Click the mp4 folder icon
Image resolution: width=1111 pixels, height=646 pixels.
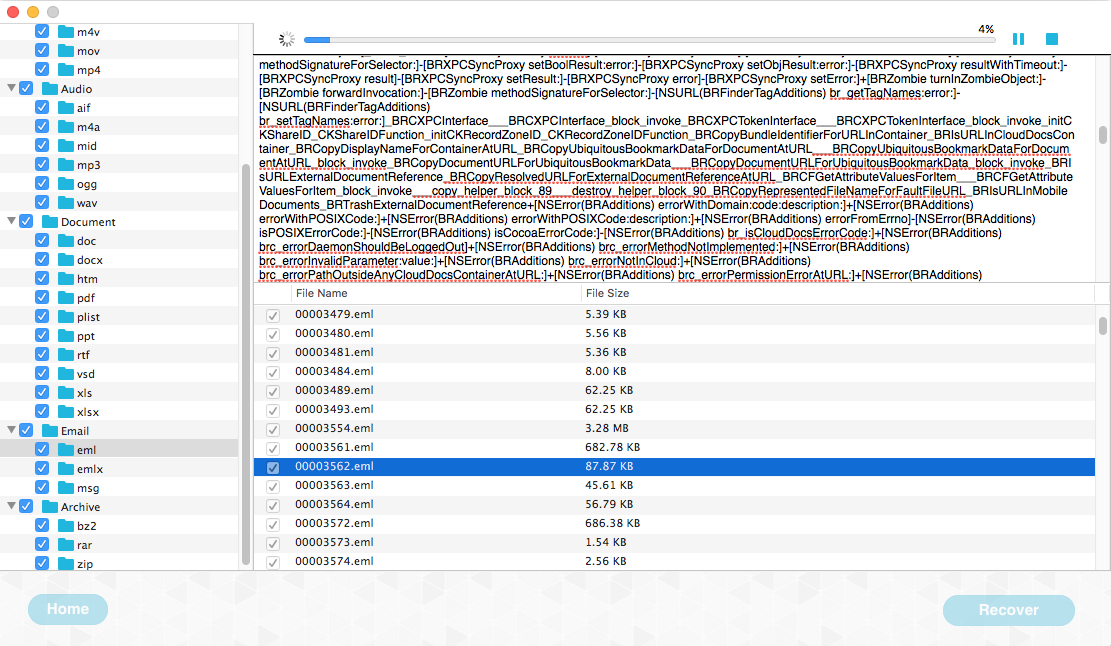pyautogui.click(x=66, y=69)
